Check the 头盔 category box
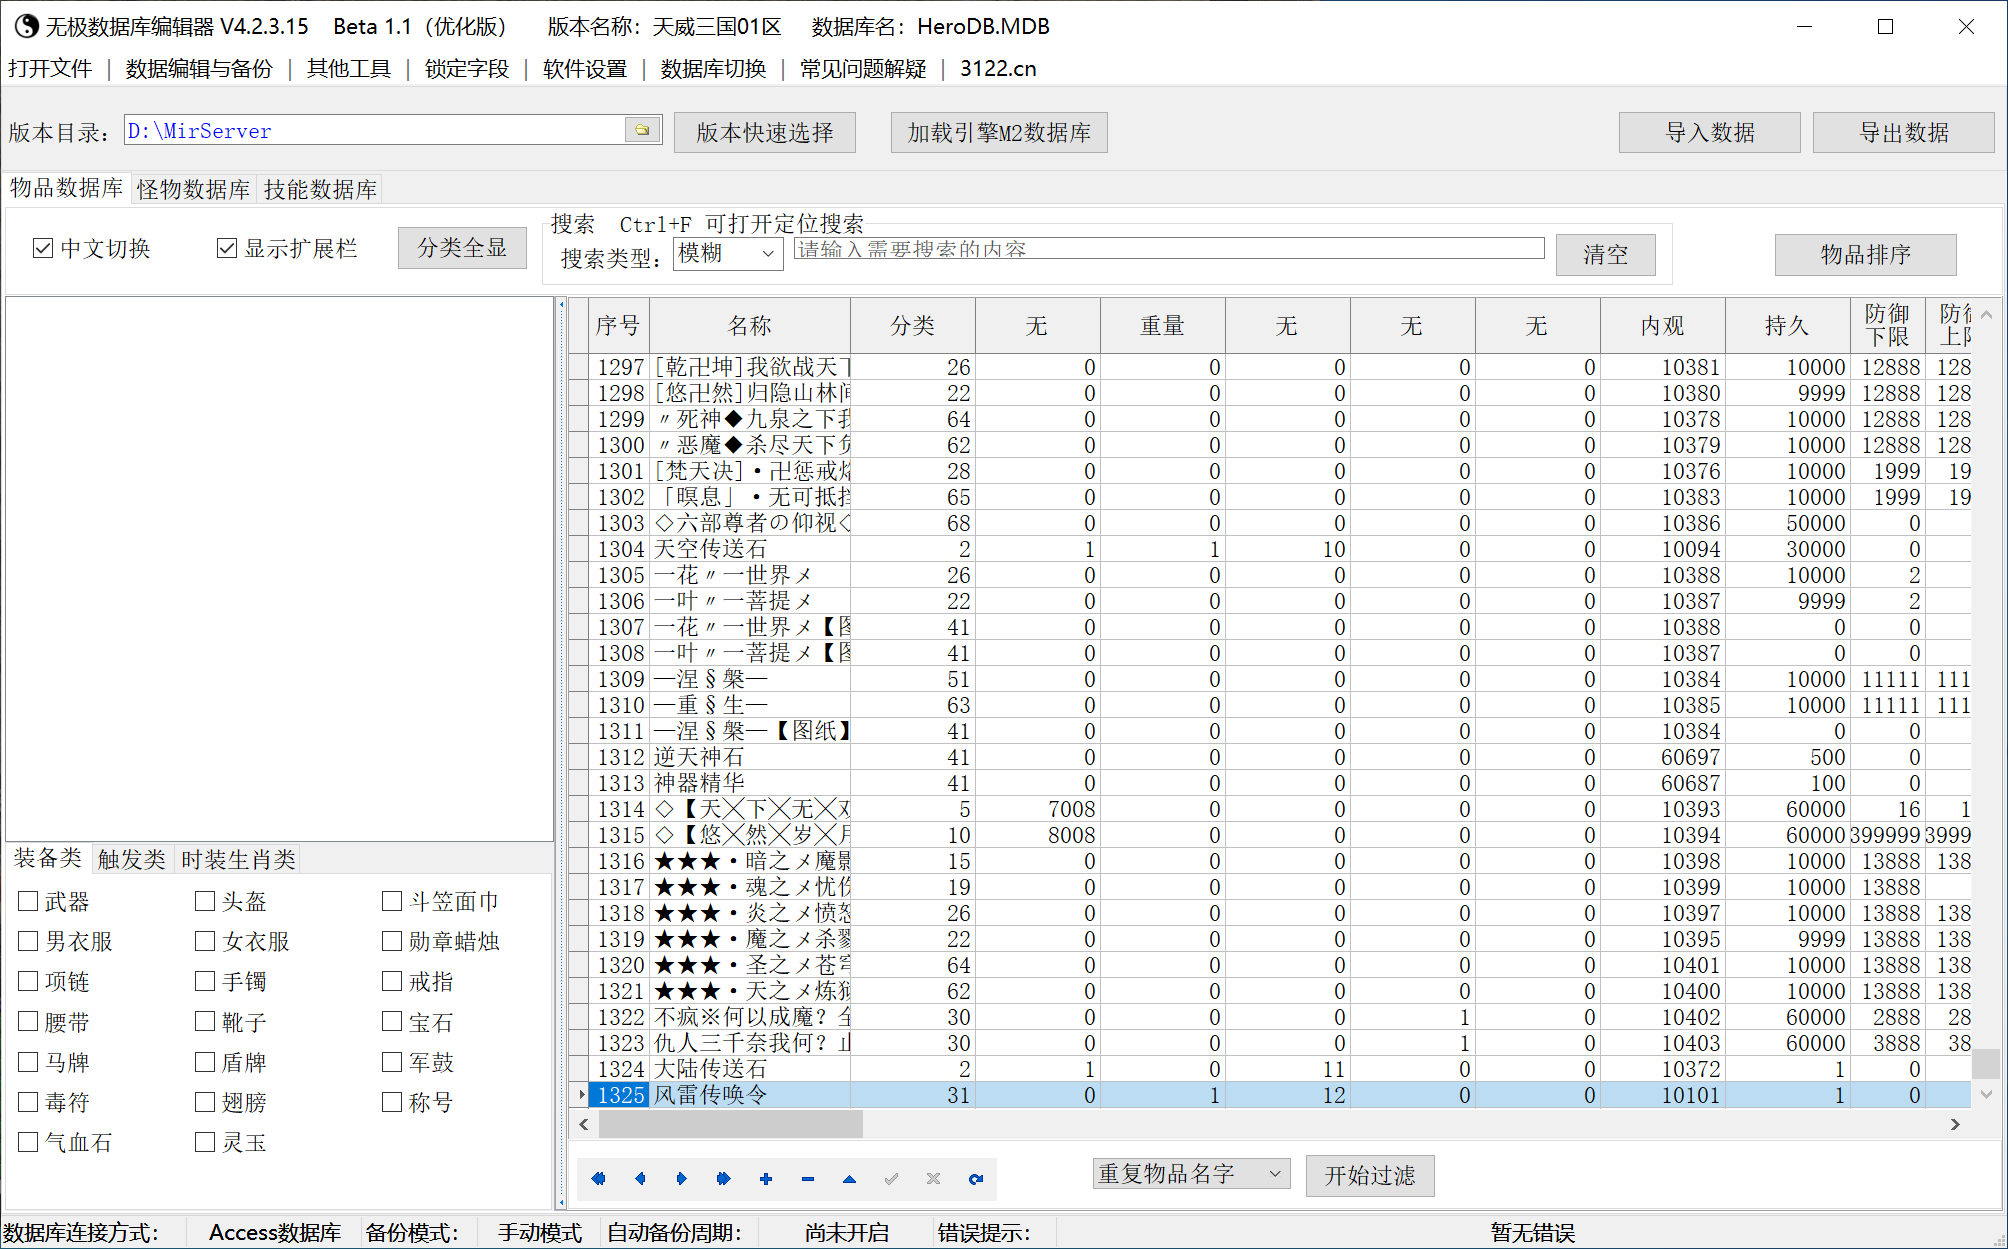The width and height of the screenshot is (2008, 1249). [205, 901]
